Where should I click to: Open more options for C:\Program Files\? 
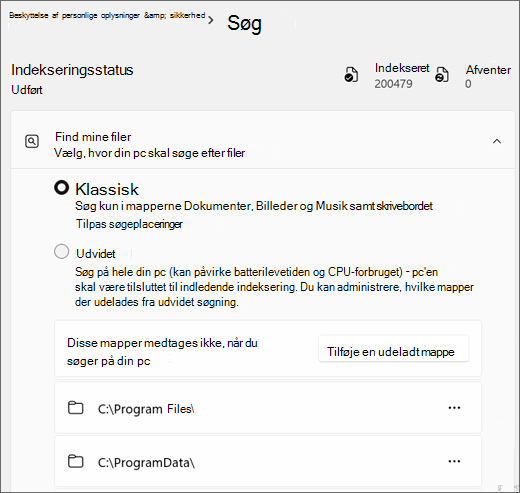coord(454,408)
